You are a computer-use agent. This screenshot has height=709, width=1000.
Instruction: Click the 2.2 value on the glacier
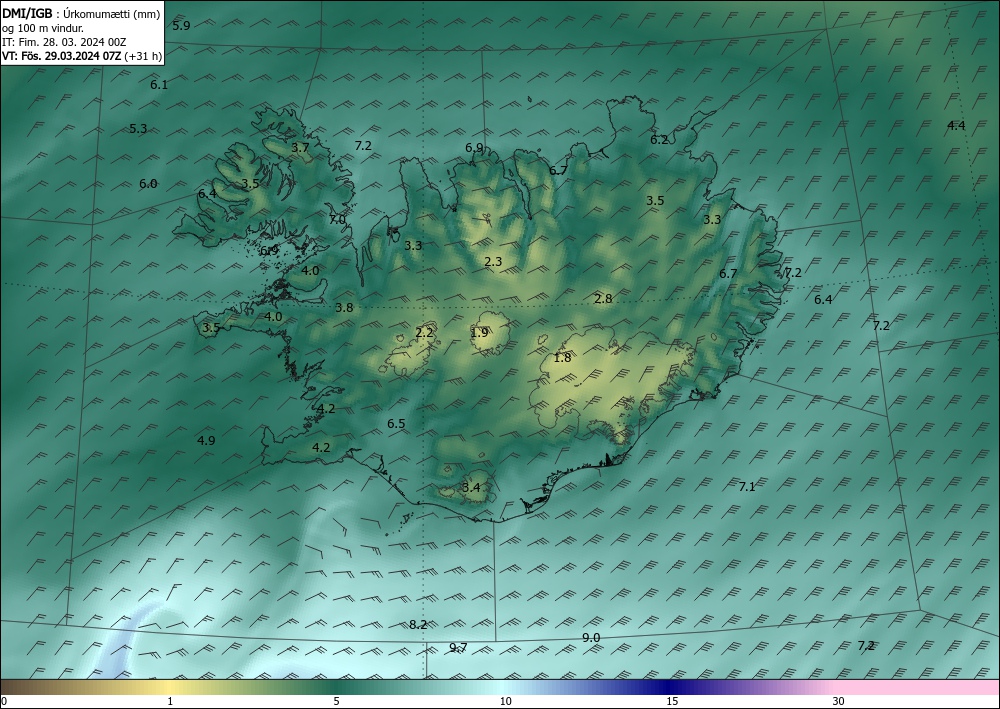click(x=424, y=332)
